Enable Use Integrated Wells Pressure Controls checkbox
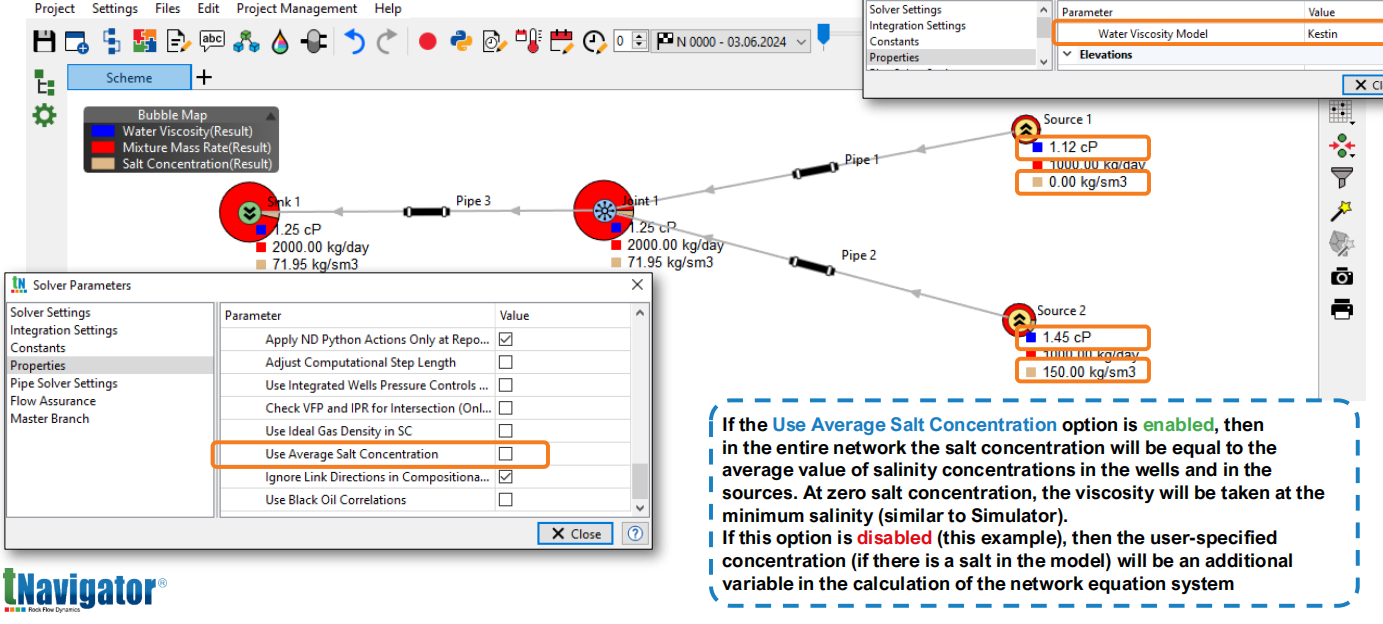 506,385
